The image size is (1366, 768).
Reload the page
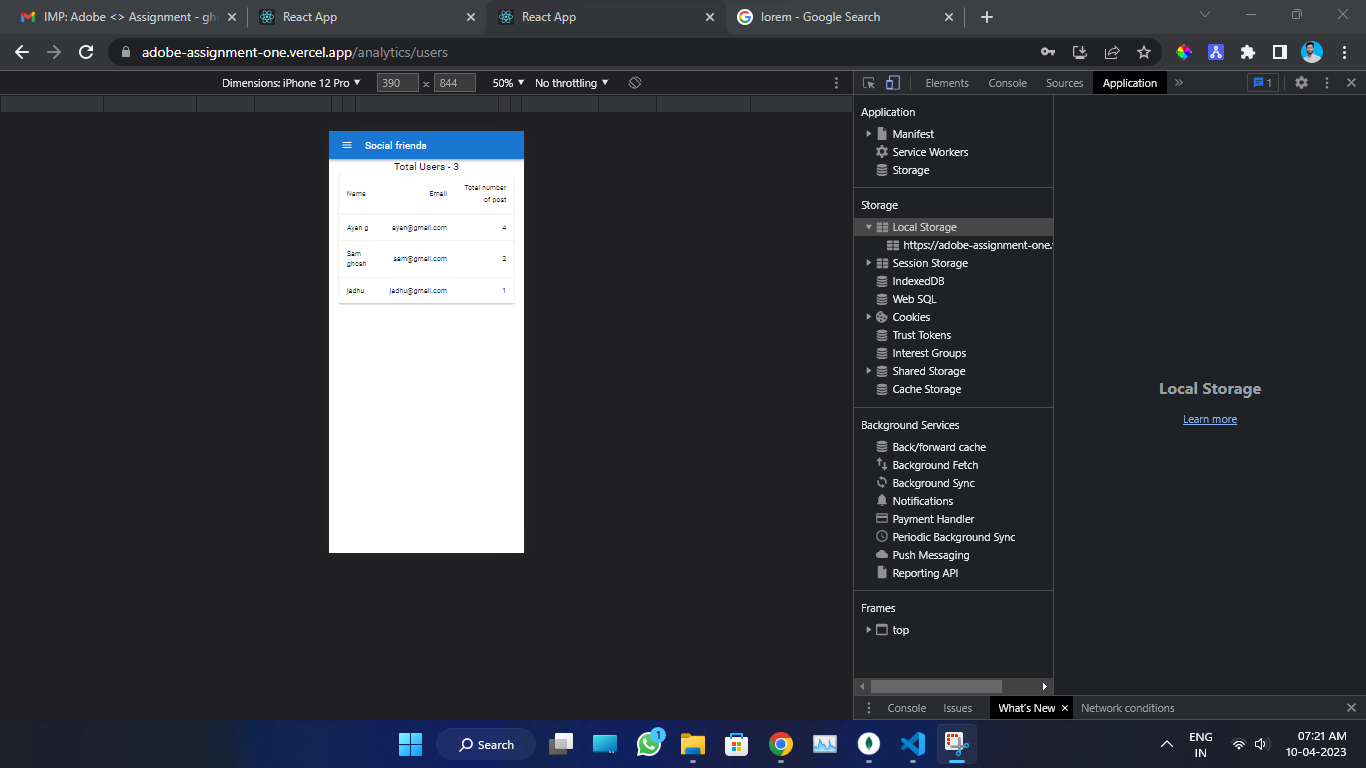pyautogui.click(x=86, y=52)
